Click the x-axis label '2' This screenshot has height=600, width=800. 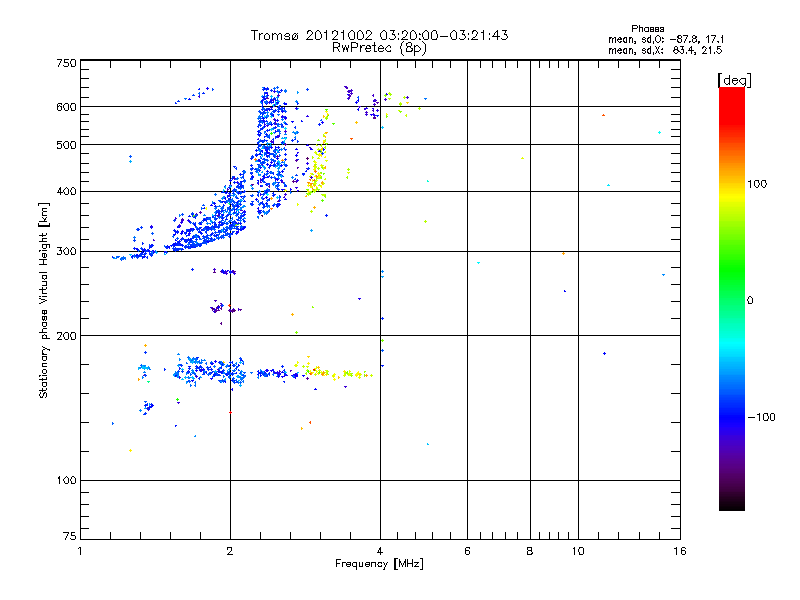pos(230,551)
